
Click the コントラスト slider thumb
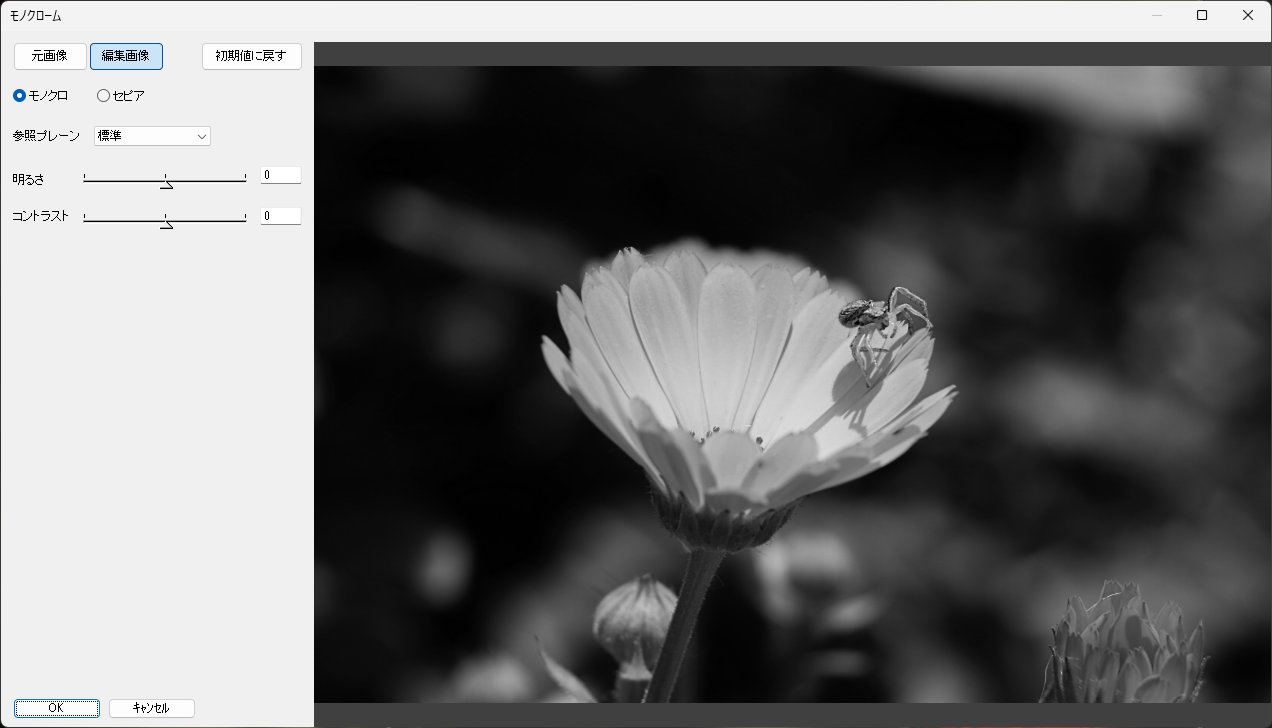[x=166, y=221]
